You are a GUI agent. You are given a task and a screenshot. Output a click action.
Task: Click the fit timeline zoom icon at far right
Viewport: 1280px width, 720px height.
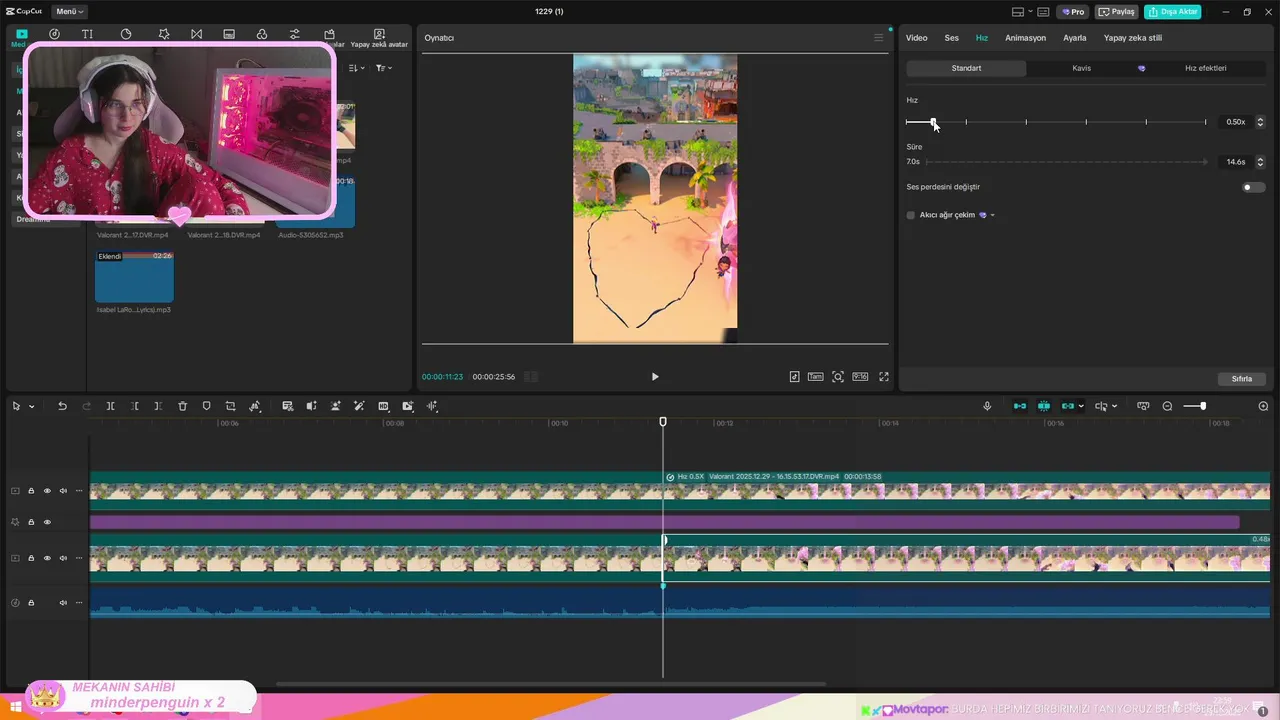pyautogui.click(x=1263, y=406)
